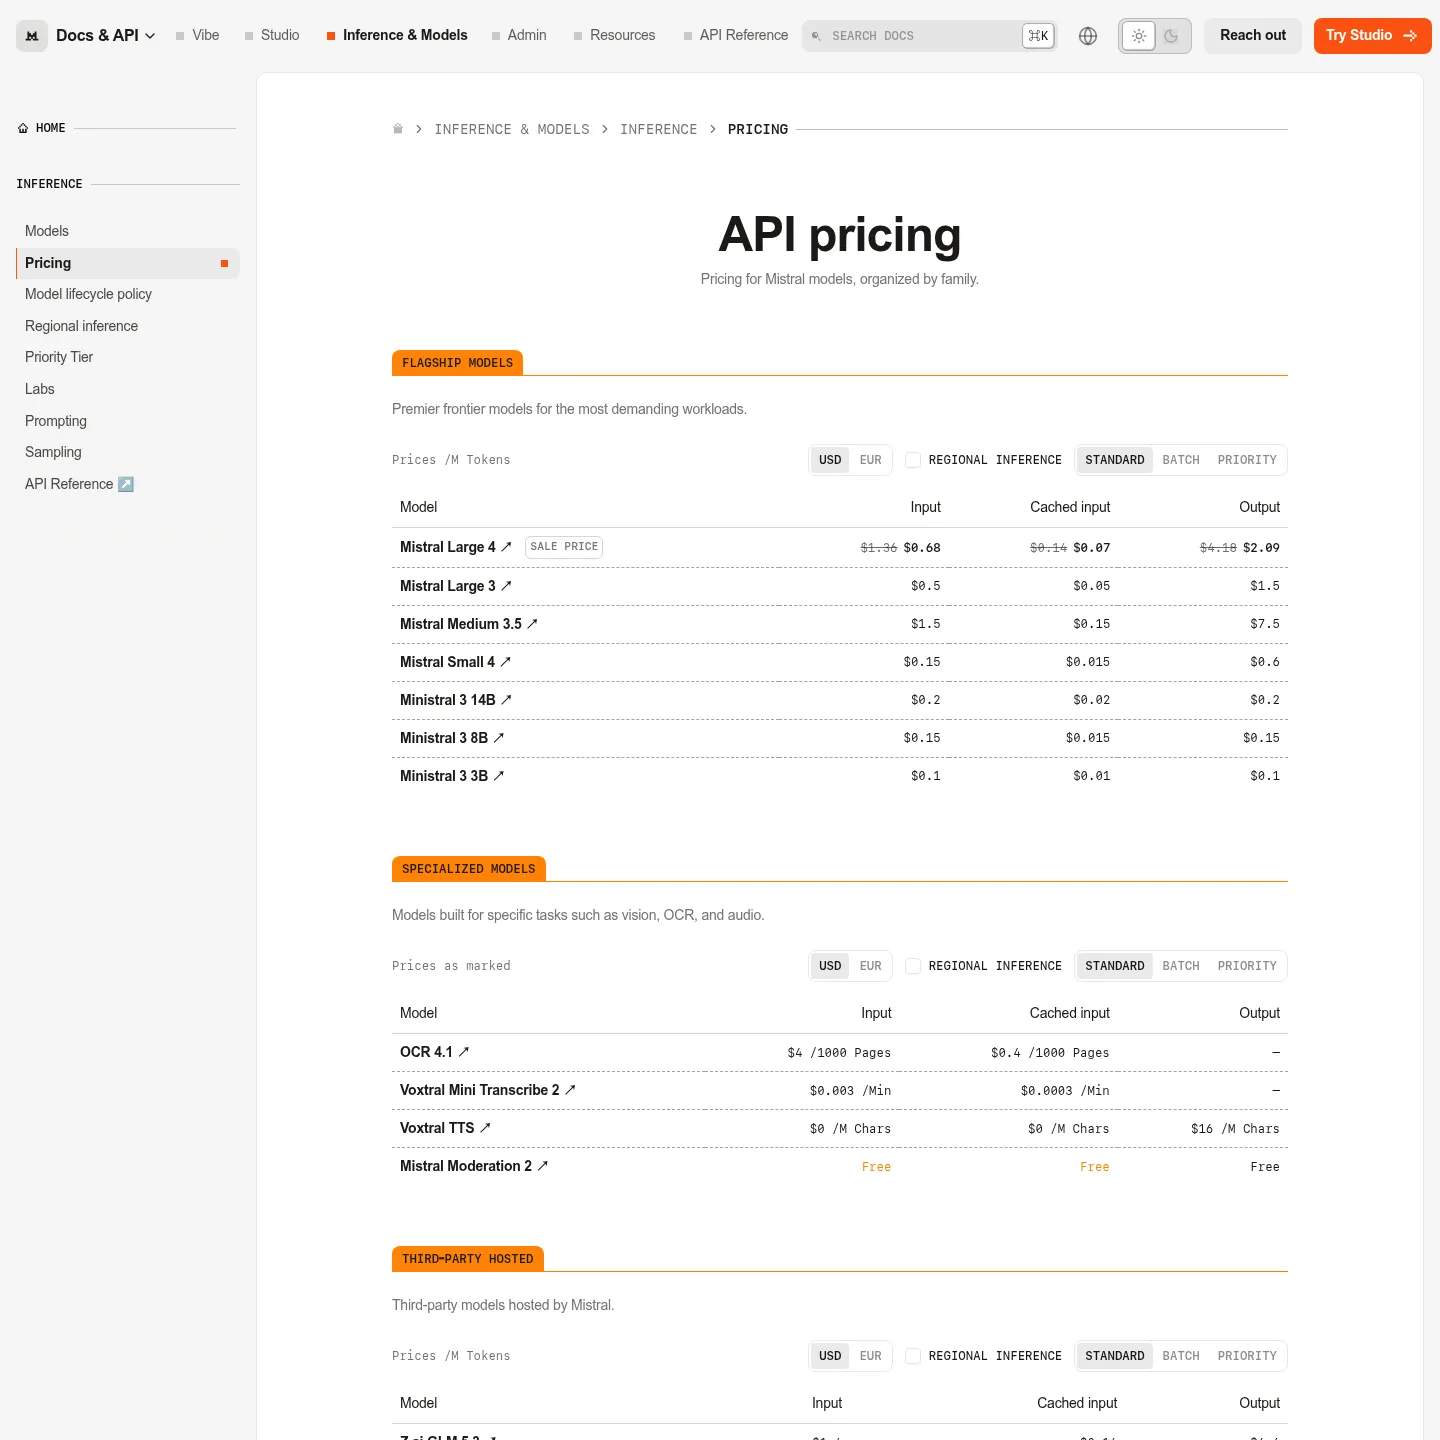Open Ministral 3 14B arrow link
The width and height of the screenshot is (1440, 1440).
pos(506,700)
